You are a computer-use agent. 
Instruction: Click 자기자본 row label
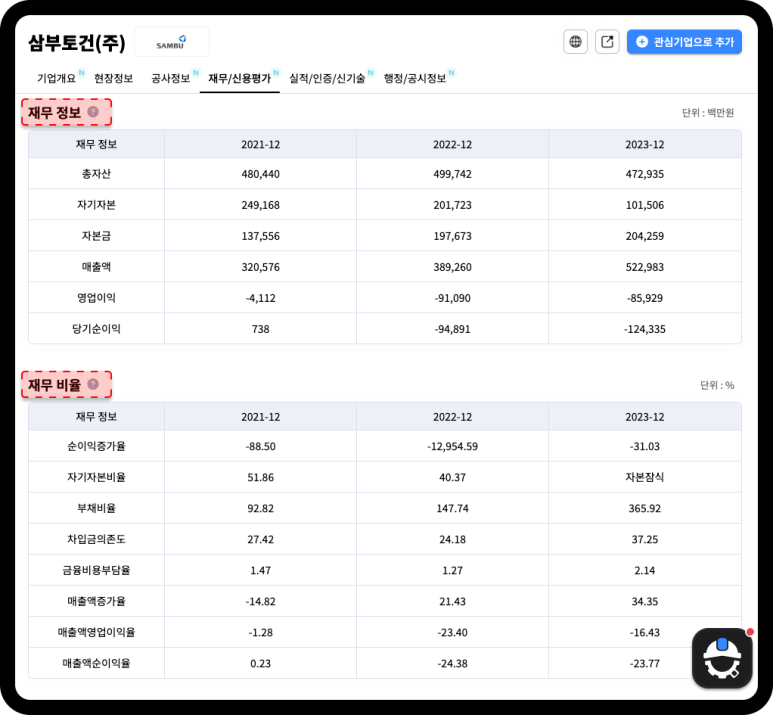(96, 205)
